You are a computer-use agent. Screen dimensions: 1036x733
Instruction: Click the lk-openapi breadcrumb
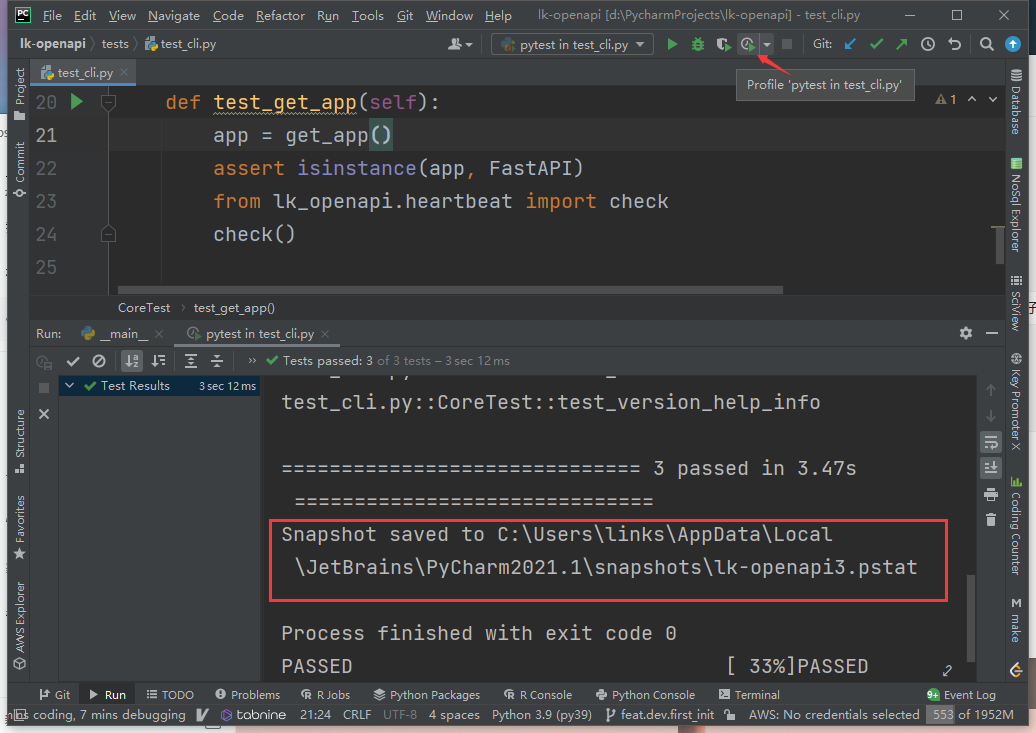point(52,44)
